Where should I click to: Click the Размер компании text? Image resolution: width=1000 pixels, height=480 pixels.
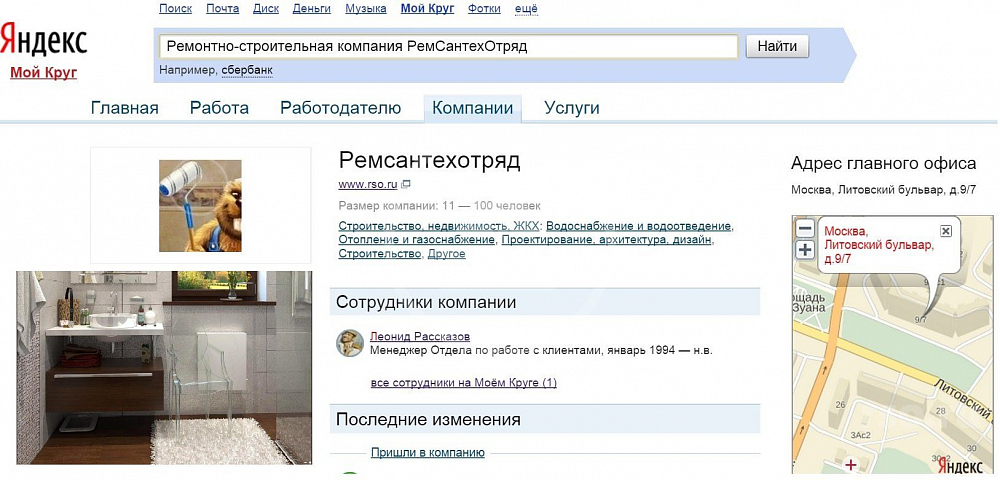click(439, 206)
